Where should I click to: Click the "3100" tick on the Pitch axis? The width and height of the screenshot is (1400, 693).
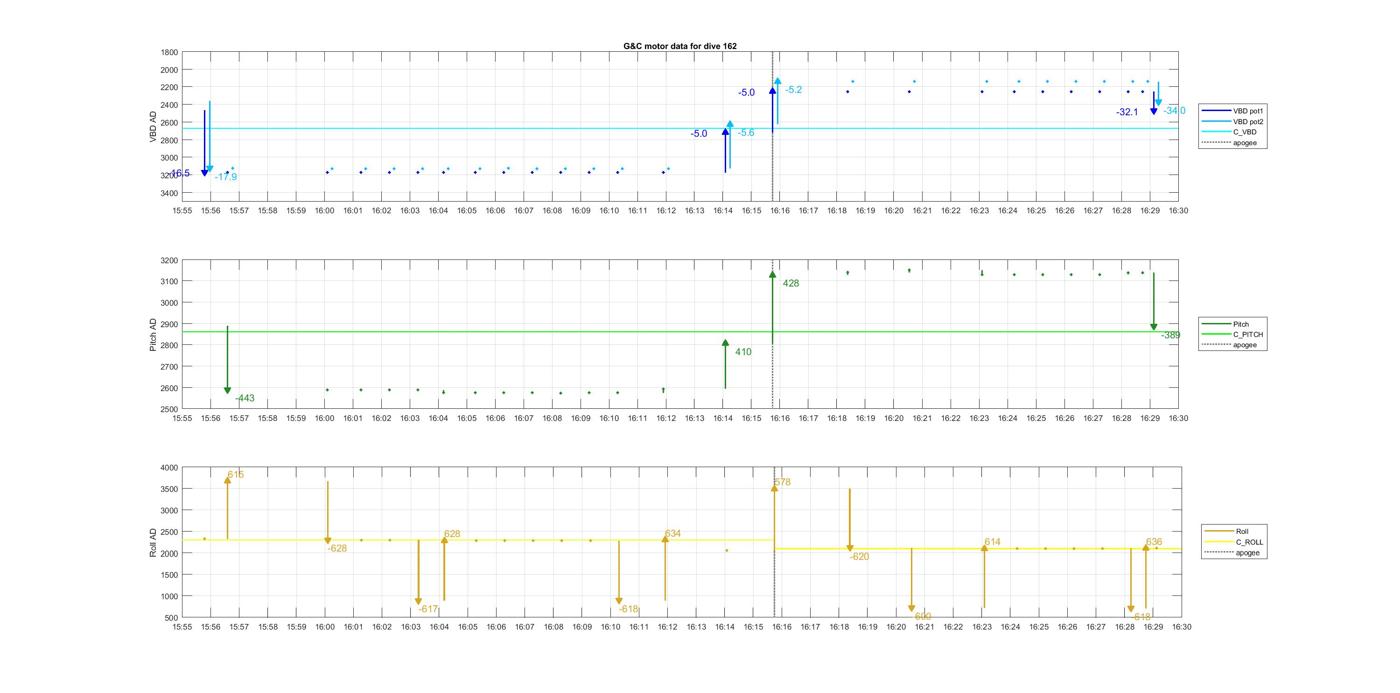click(x=169, y=281)
